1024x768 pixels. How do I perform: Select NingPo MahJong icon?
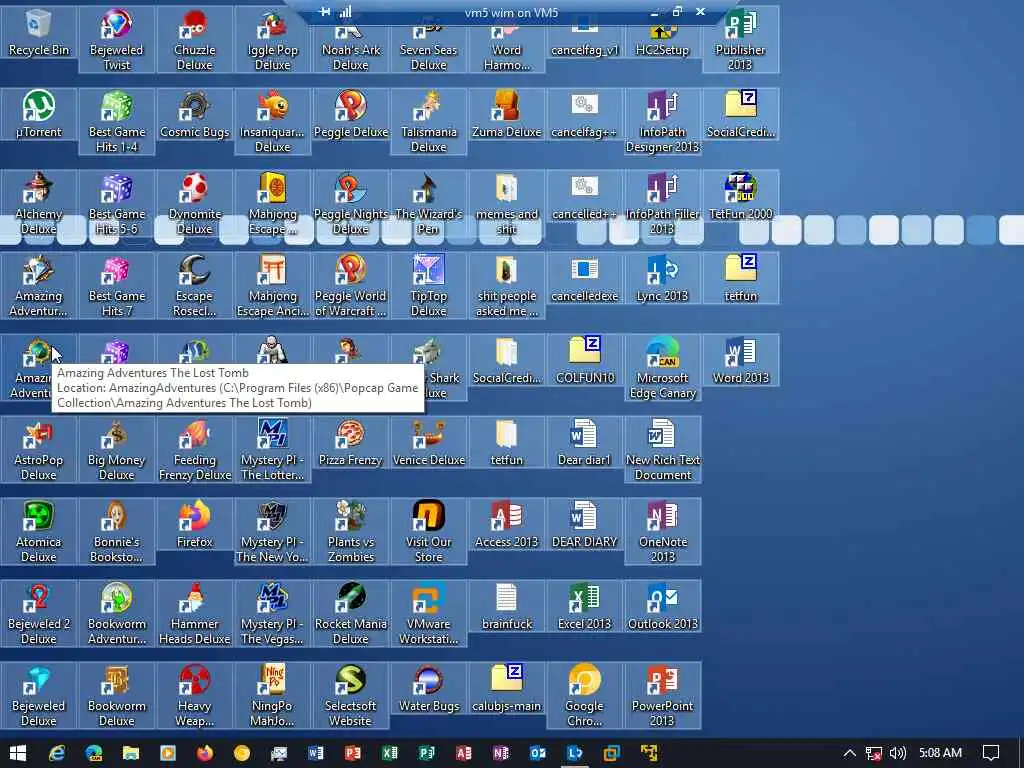[272, 696]
